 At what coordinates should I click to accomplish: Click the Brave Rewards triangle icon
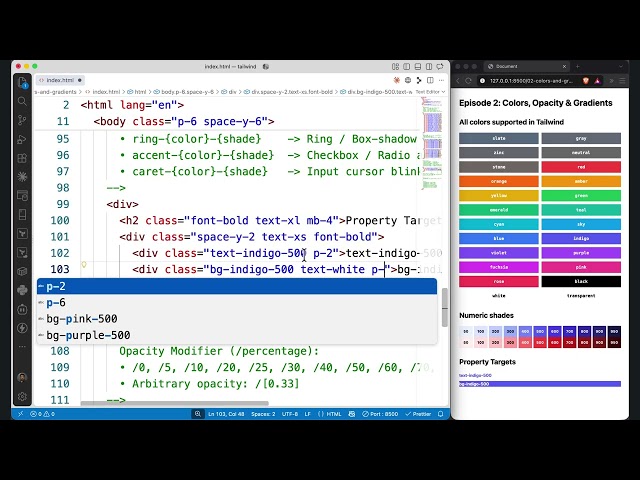[597, 81]
